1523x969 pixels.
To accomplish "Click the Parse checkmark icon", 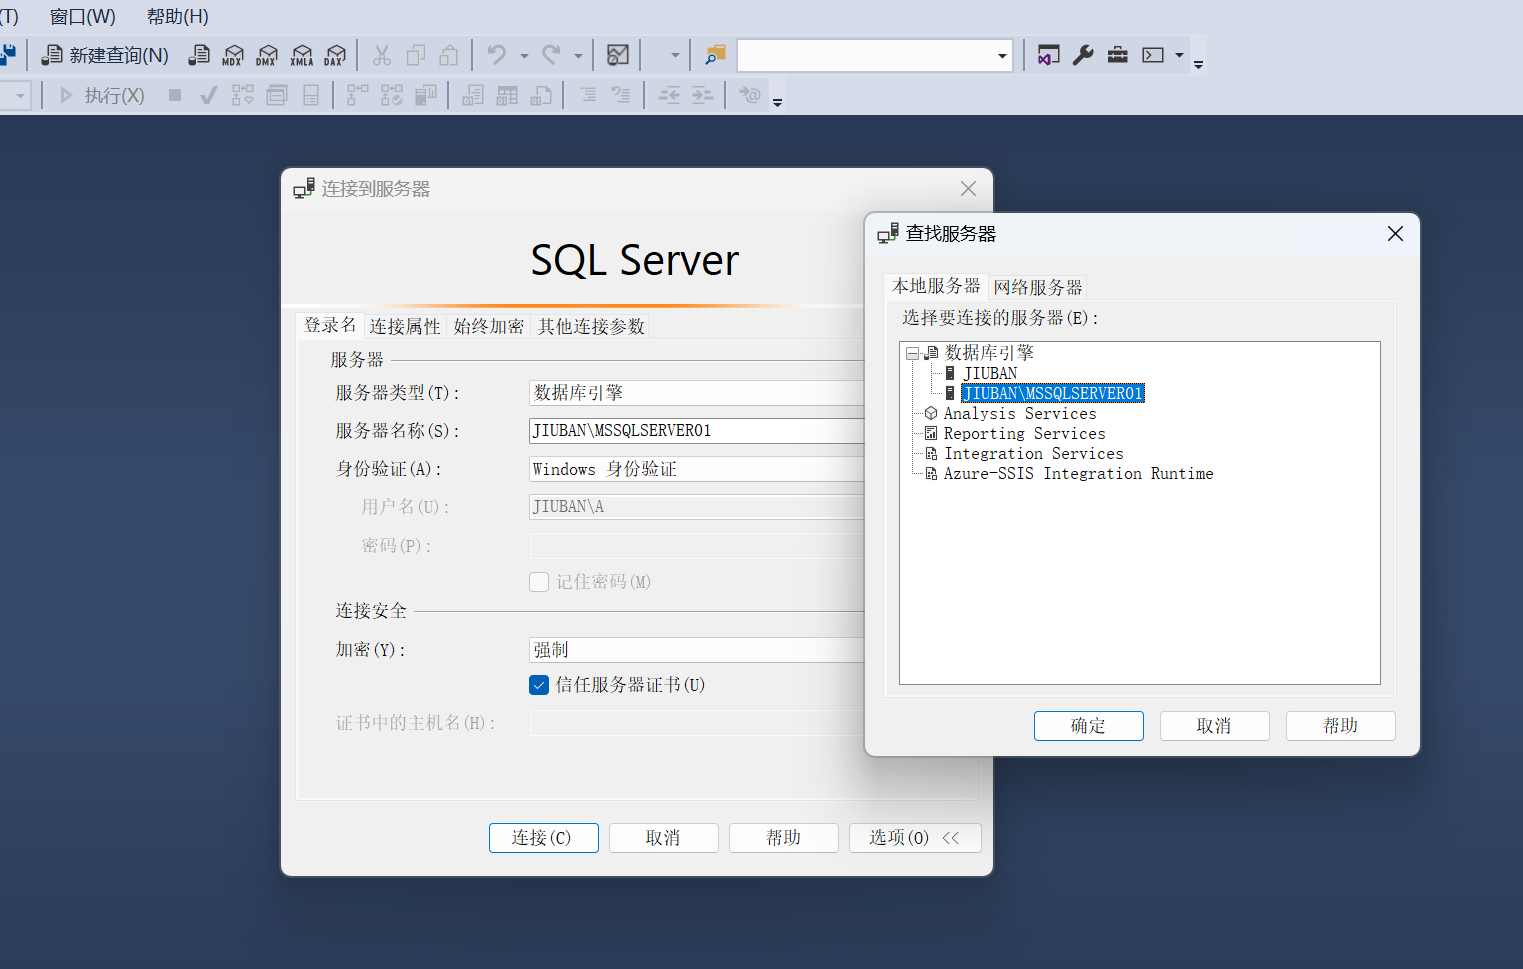I will click(x=209, y=95).
